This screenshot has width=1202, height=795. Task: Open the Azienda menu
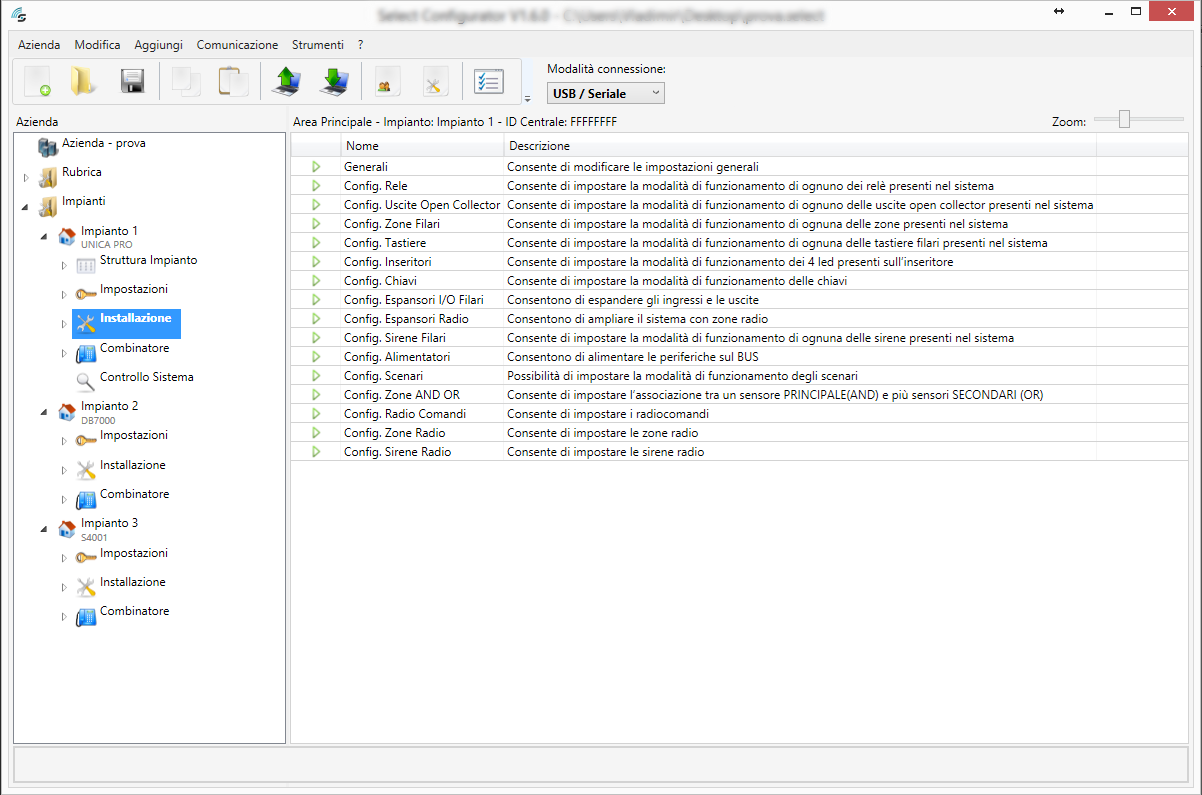(39, 45)
